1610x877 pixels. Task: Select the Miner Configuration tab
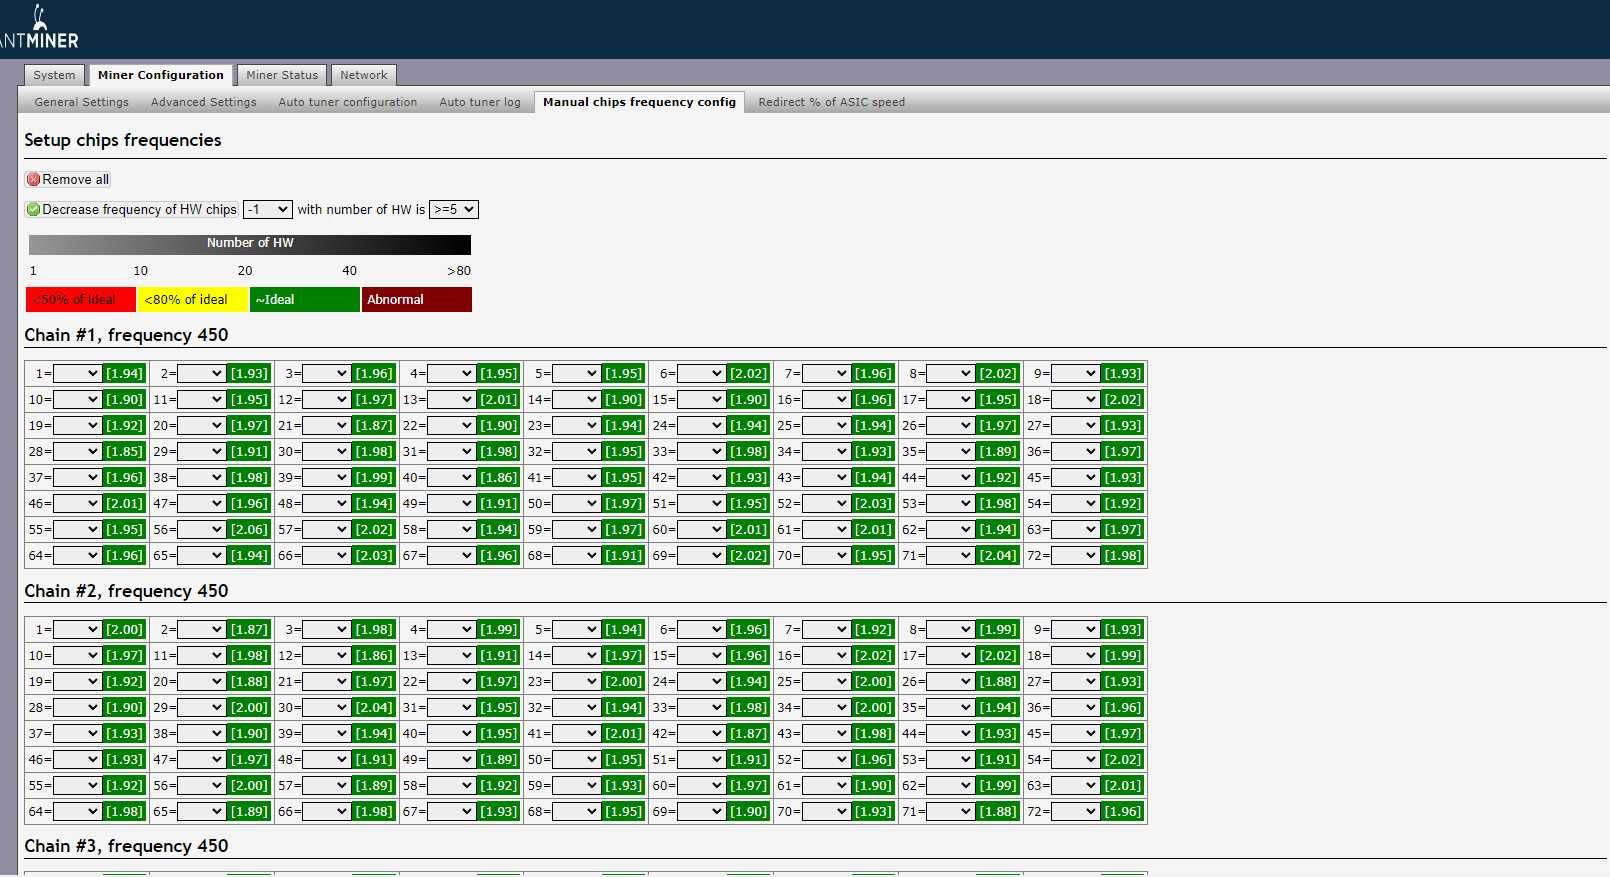(160, 75)
